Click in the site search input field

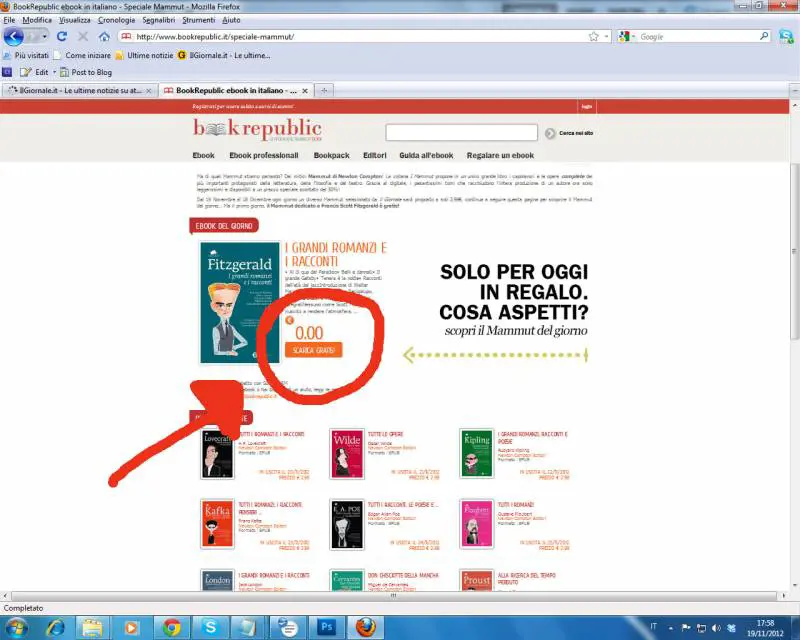coord(461,132)
